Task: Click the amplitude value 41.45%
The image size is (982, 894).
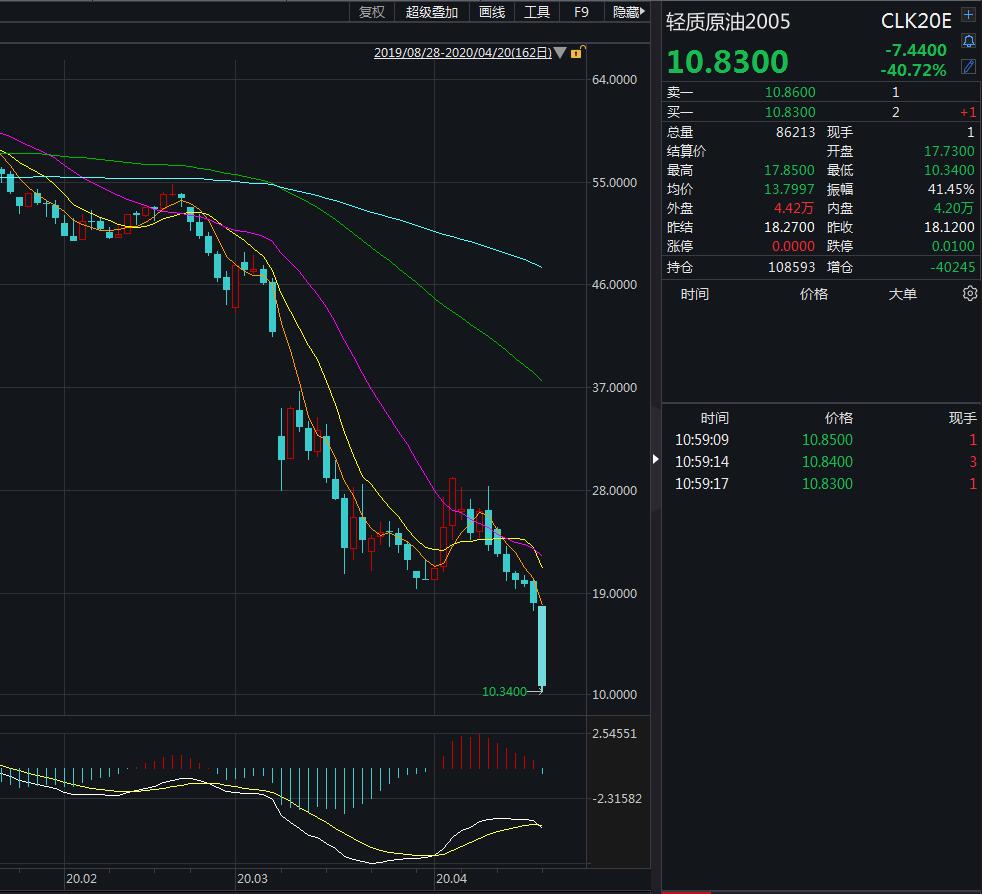Action: [x=951, y=189]
